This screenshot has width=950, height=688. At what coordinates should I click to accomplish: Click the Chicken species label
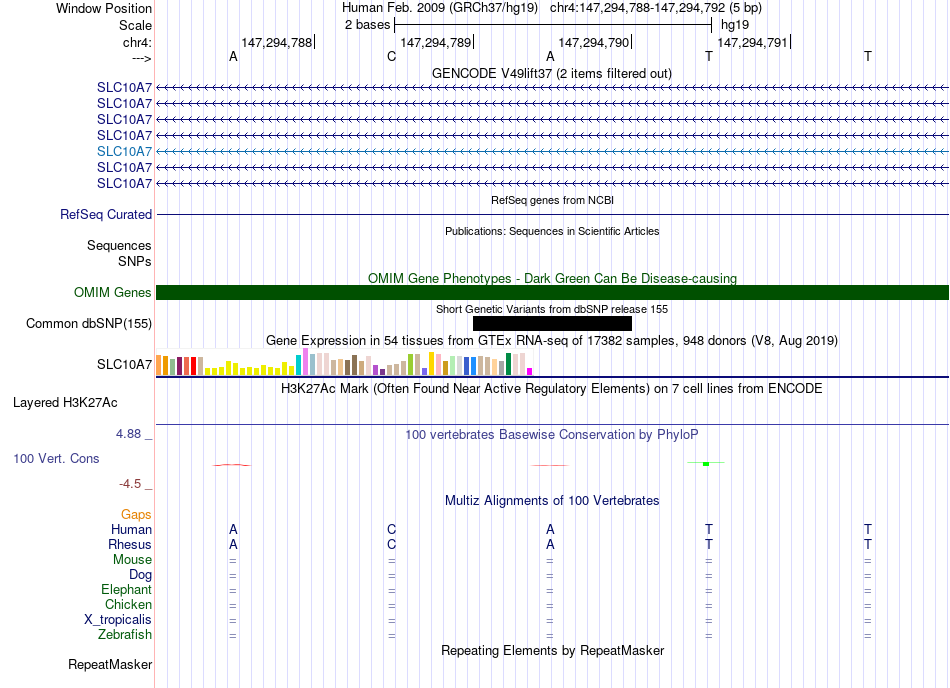click(x=128, y=604)
